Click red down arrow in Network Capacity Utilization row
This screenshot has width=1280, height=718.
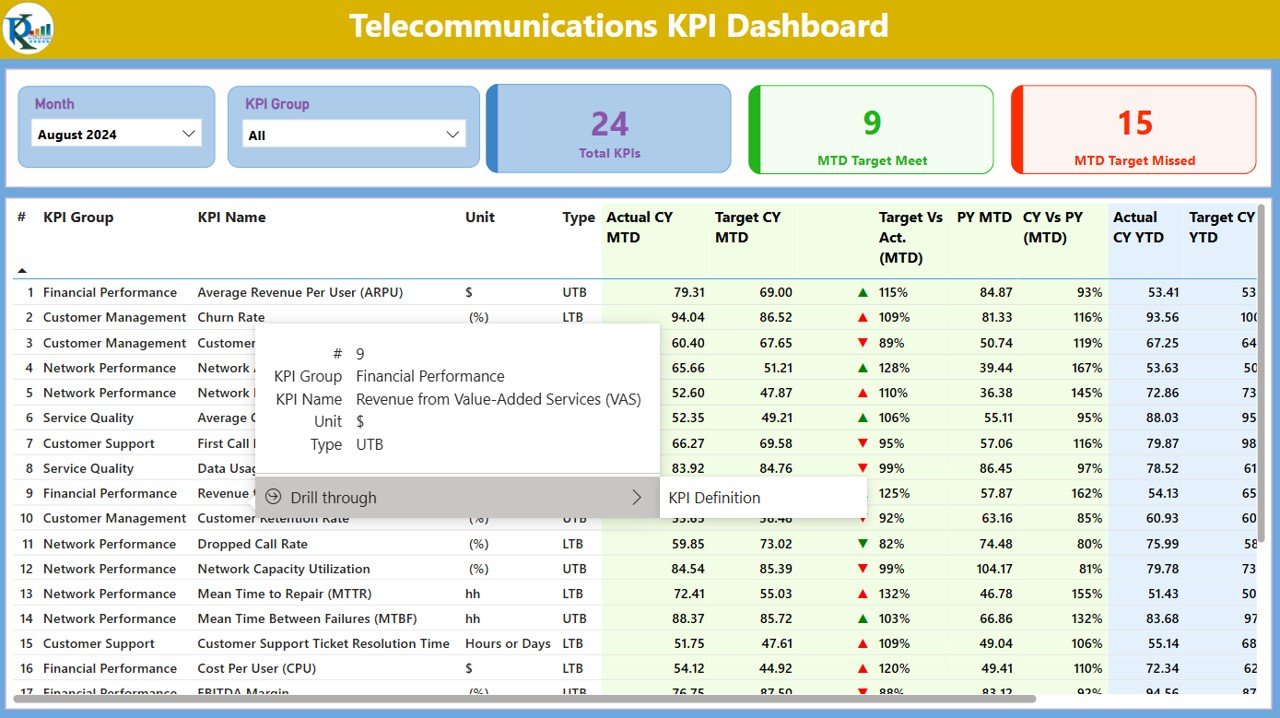[862, 569]
